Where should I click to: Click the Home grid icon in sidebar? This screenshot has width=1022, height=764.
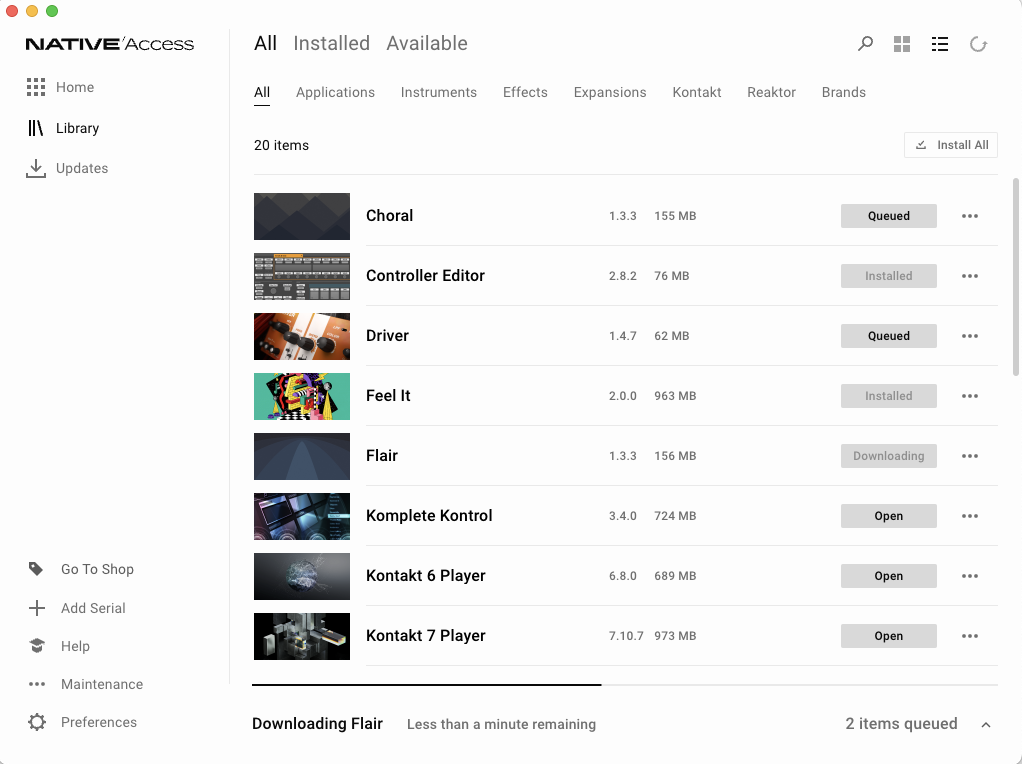(36, 87)
